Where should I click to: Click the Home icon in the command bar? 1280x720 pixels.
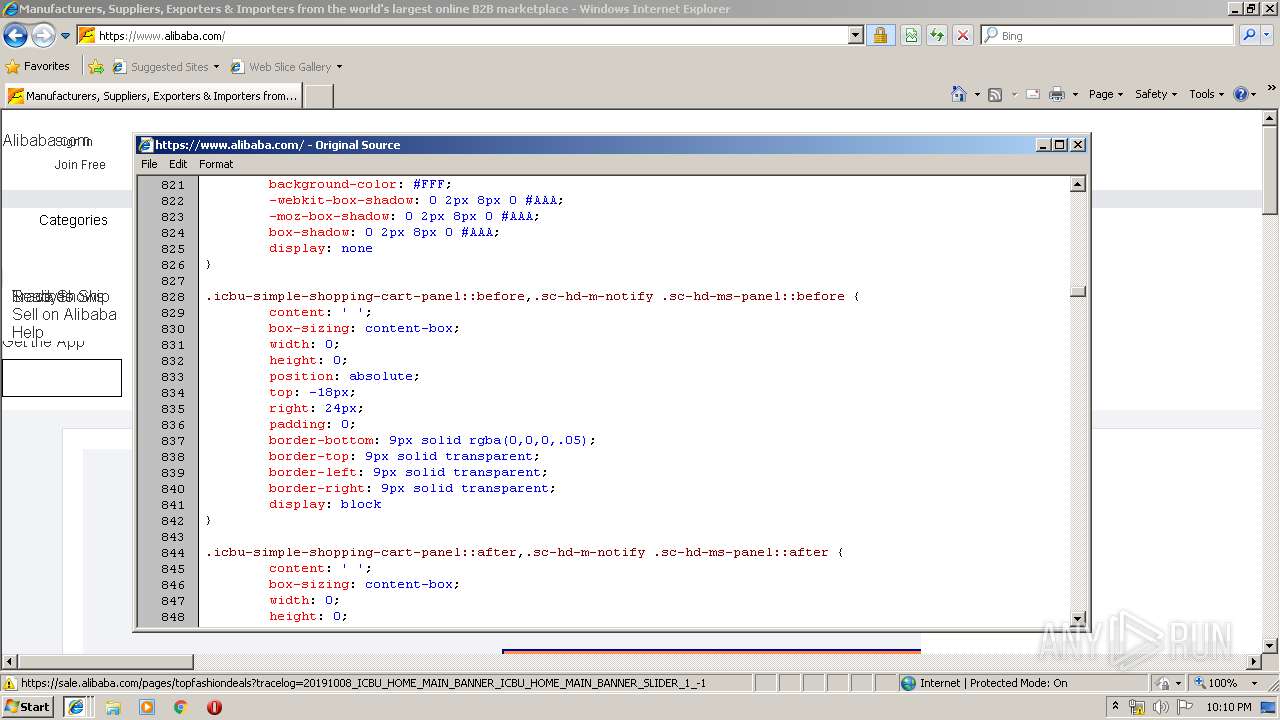click(x=958, y=94)
